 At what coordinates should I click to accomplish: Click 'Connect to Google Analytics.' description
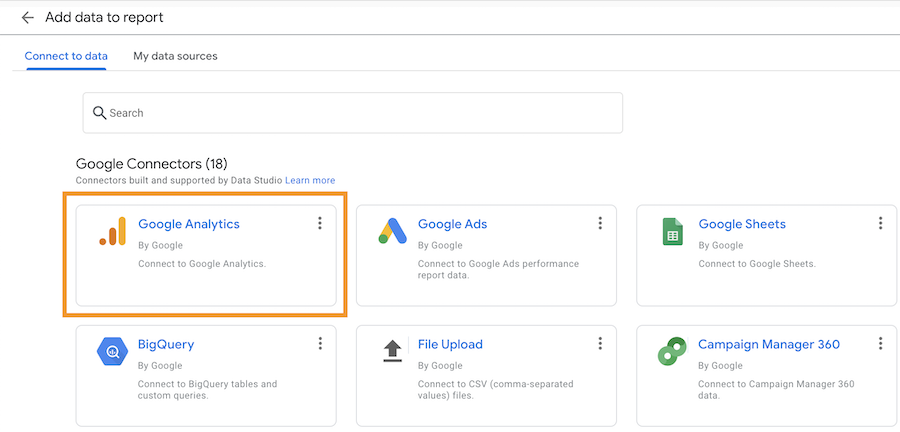[x=202, y=264]
